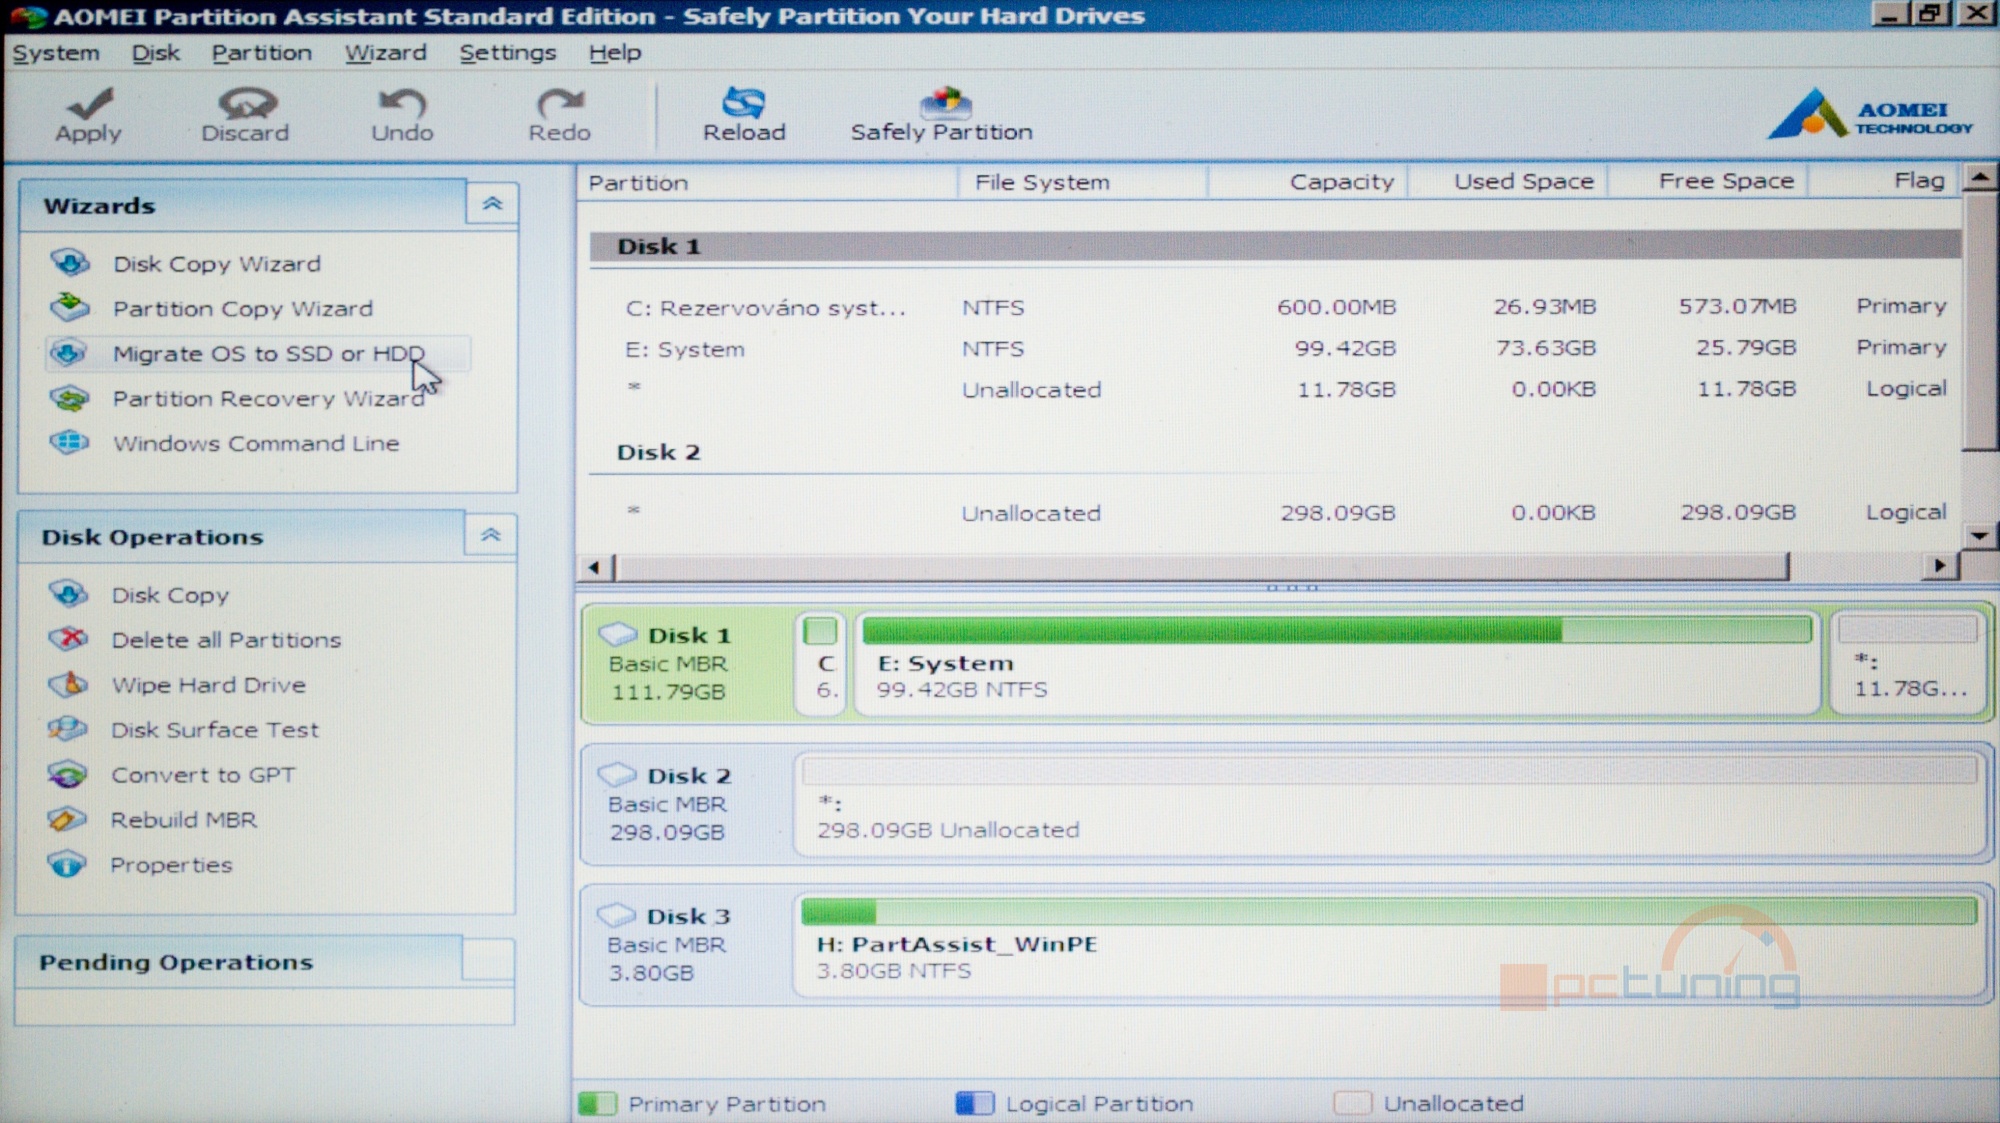Click the Discard button to cancel changes

[x=245, y=113]
